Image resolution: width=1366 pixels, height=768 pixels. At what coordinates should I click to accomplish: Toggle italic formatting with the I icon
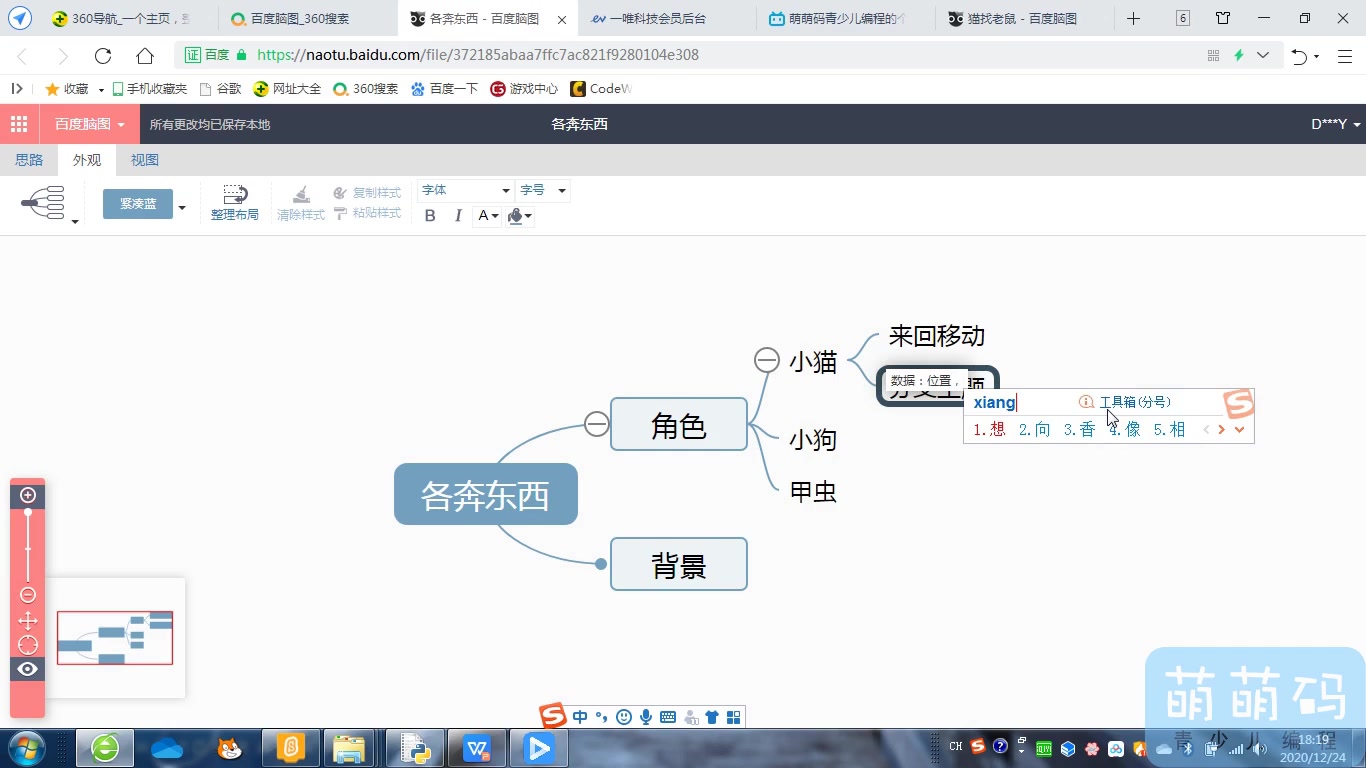point(457,216)
